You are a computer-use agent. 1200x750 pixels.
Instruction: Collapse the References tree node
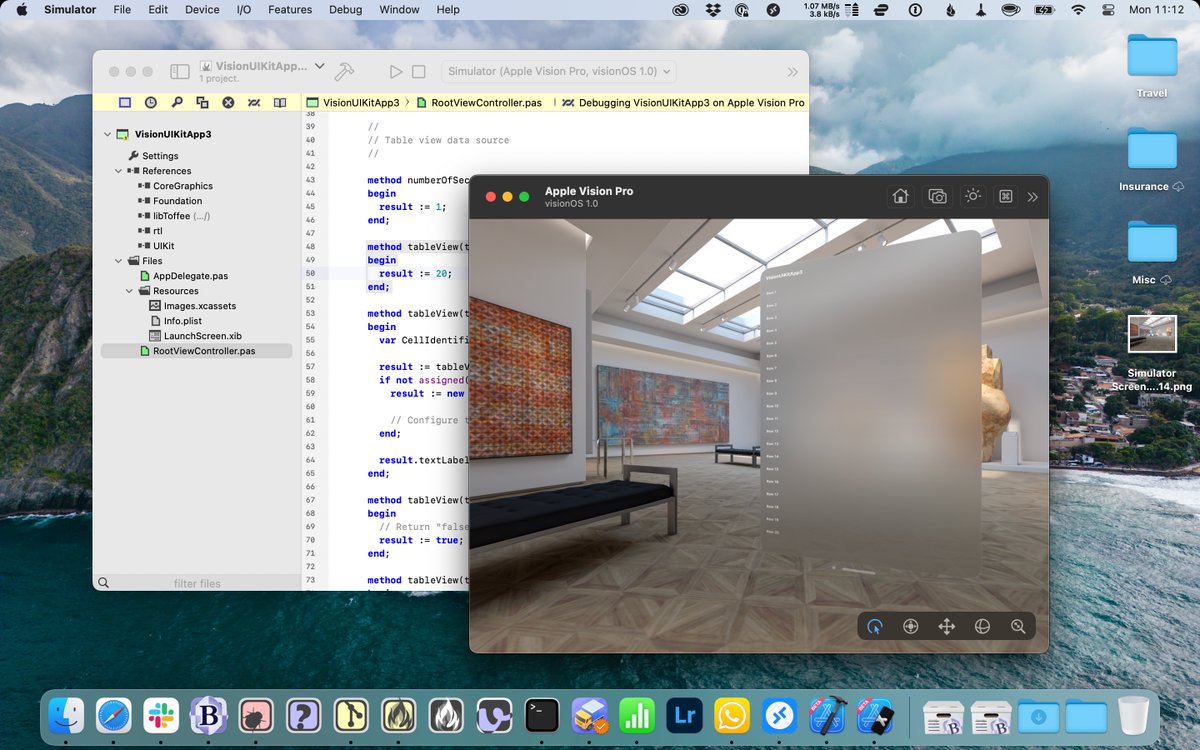click(x=118, y=171)
